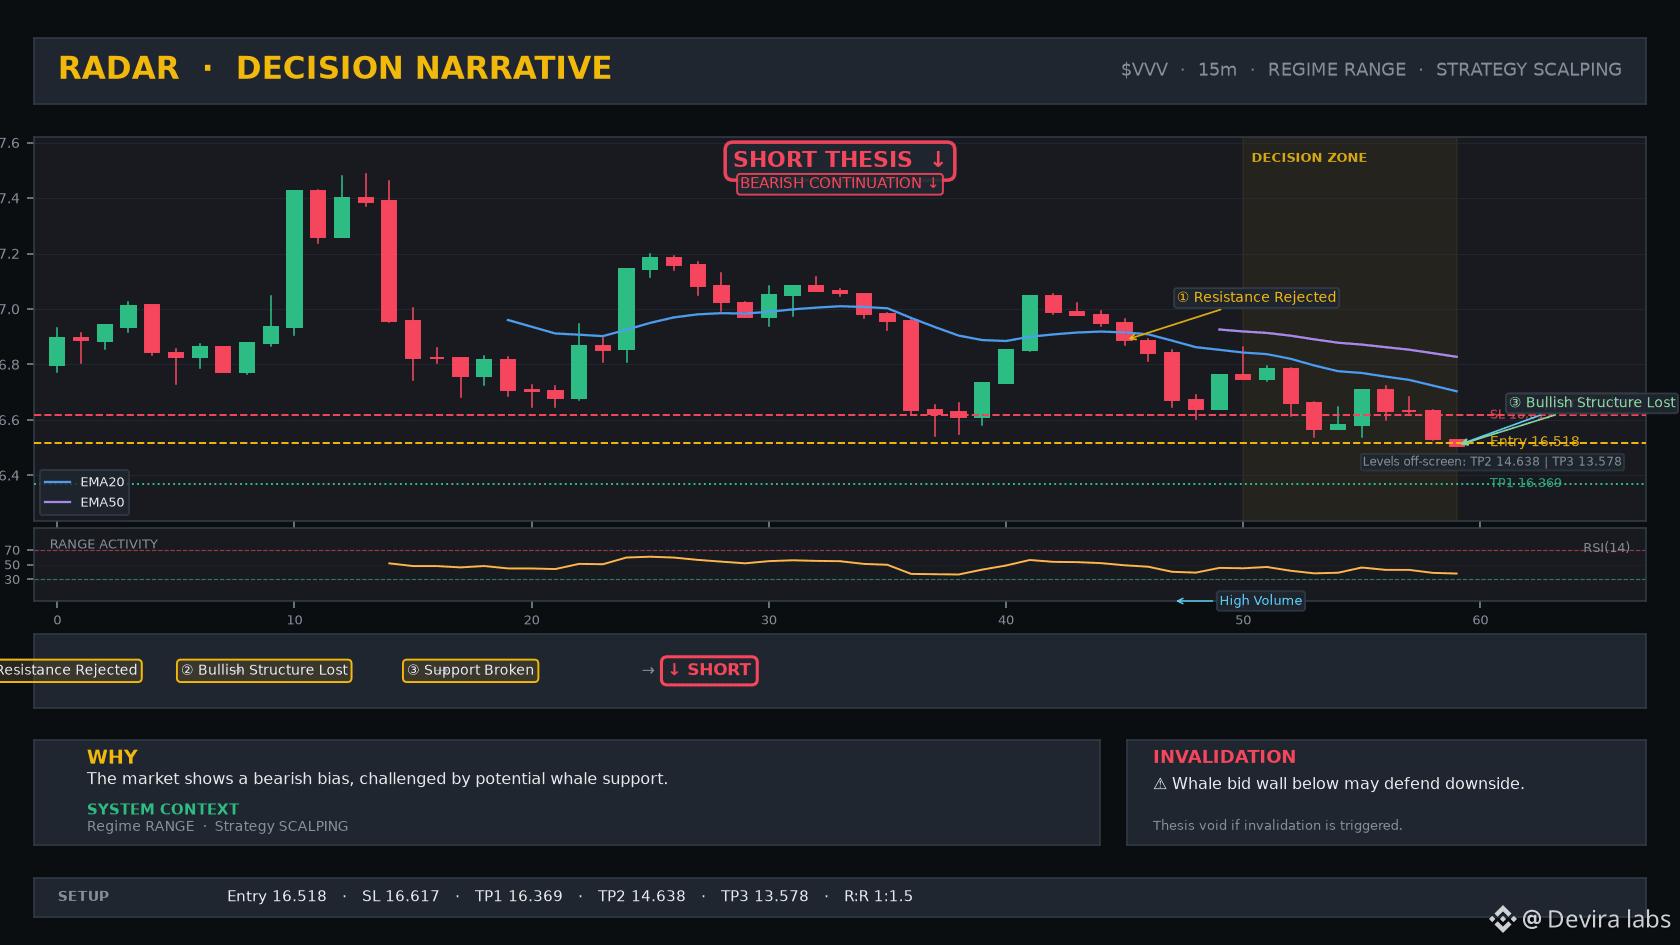This screenshot has width=1680, height=945.
Task: Click the R:R 1:1.5 ratio
Action: click(878, 896)
